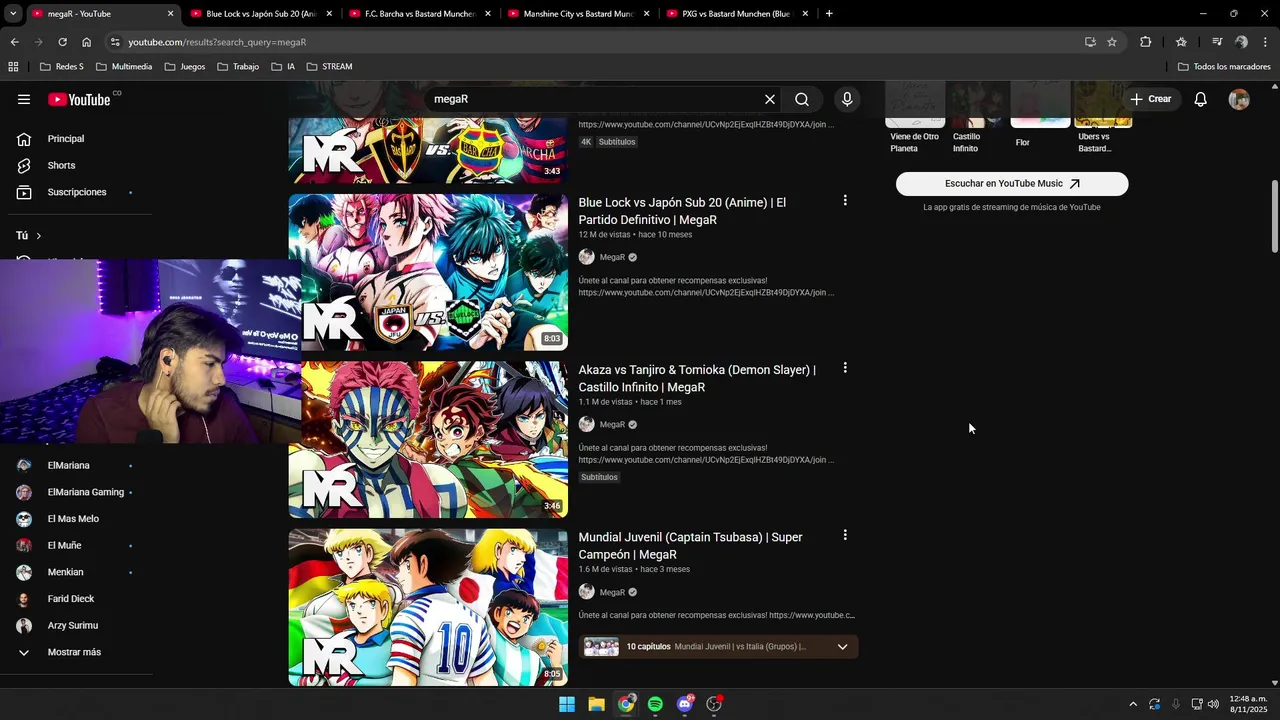
Task: Open options menu for Mundial Juvenil video
Action: click(845, 535)
